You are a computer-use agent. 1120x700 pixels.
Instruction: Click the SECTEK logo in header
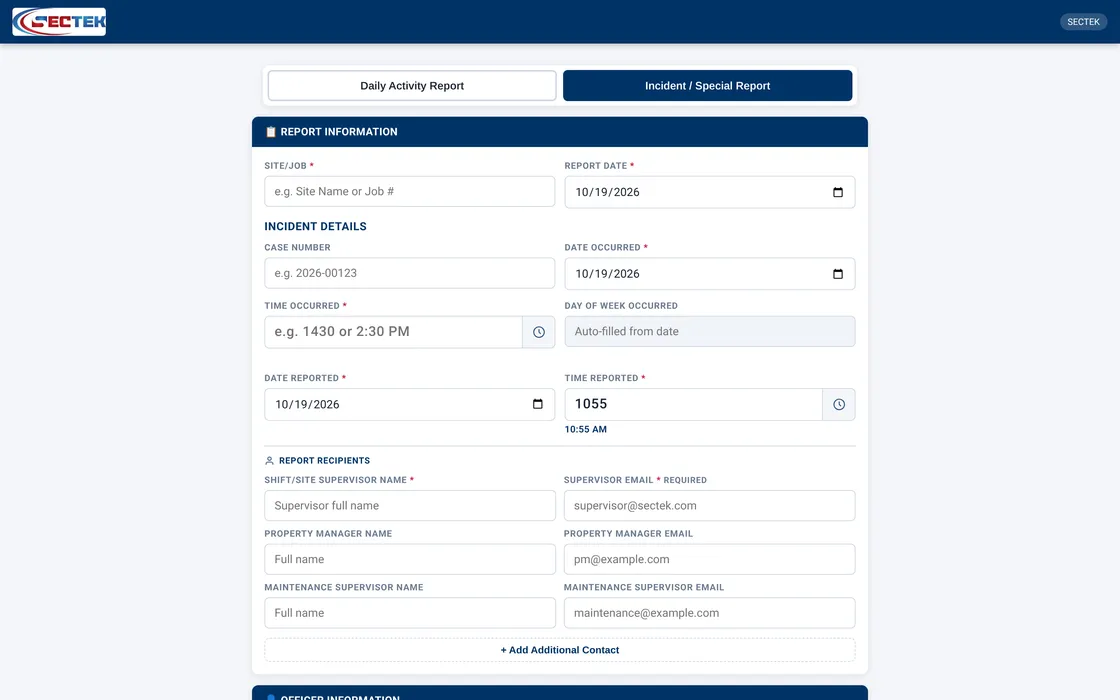59,21
